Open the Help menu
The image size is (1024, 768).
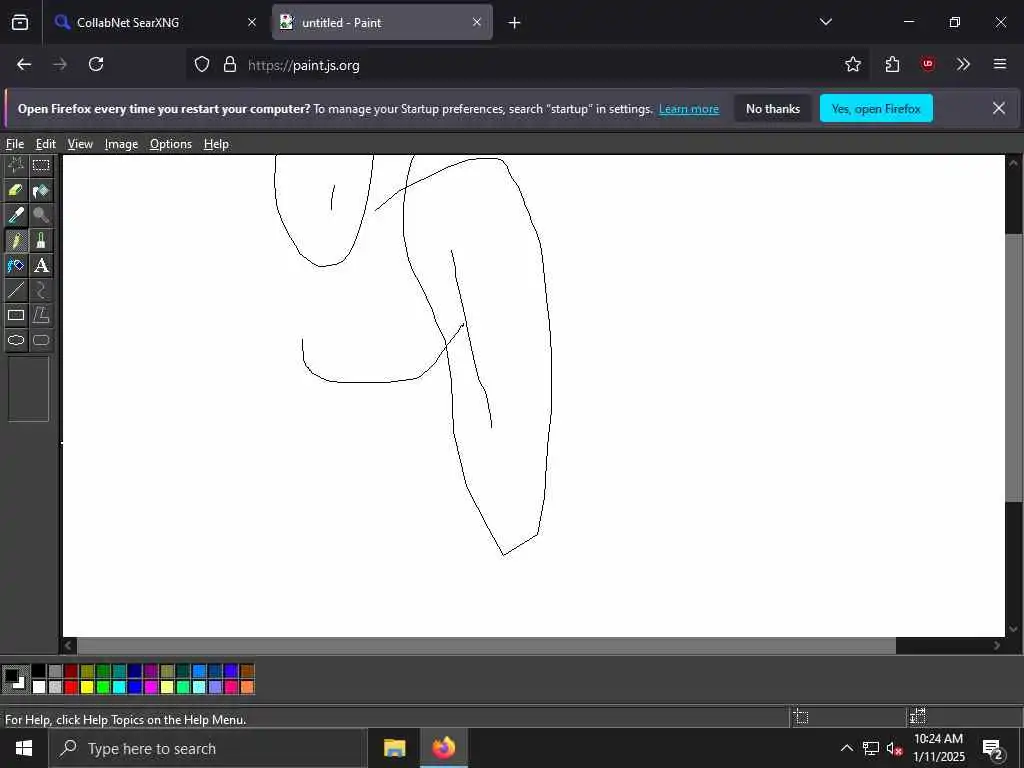tap(216, 144)
